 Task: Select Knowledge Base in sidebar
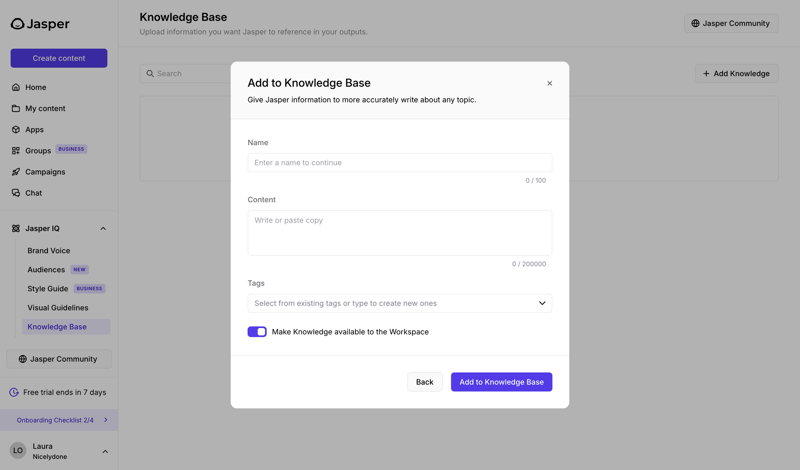(66, 327)
